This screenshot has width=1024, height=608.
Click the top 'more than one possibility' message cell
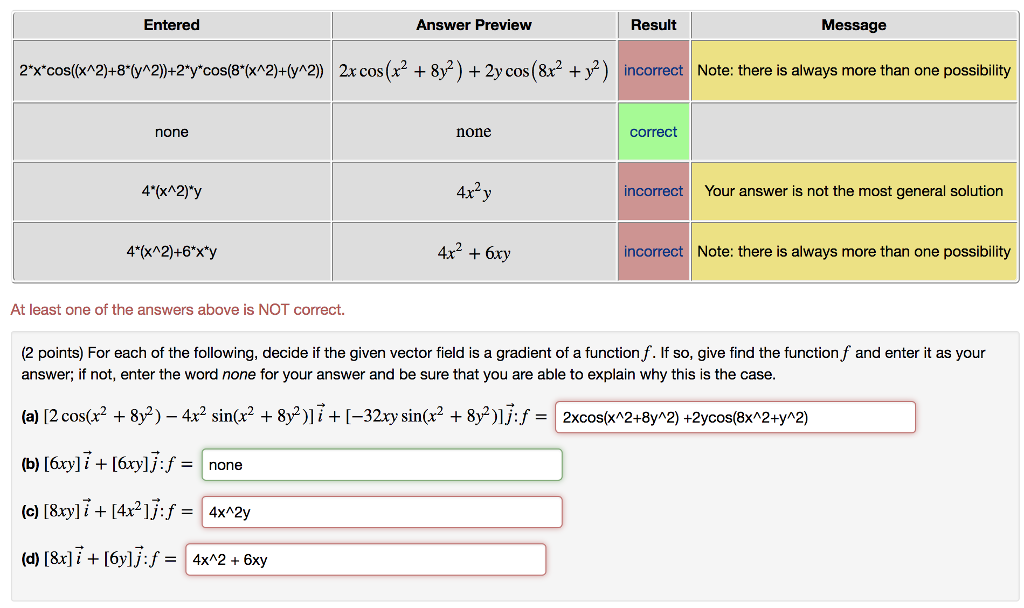click(854, 70)
